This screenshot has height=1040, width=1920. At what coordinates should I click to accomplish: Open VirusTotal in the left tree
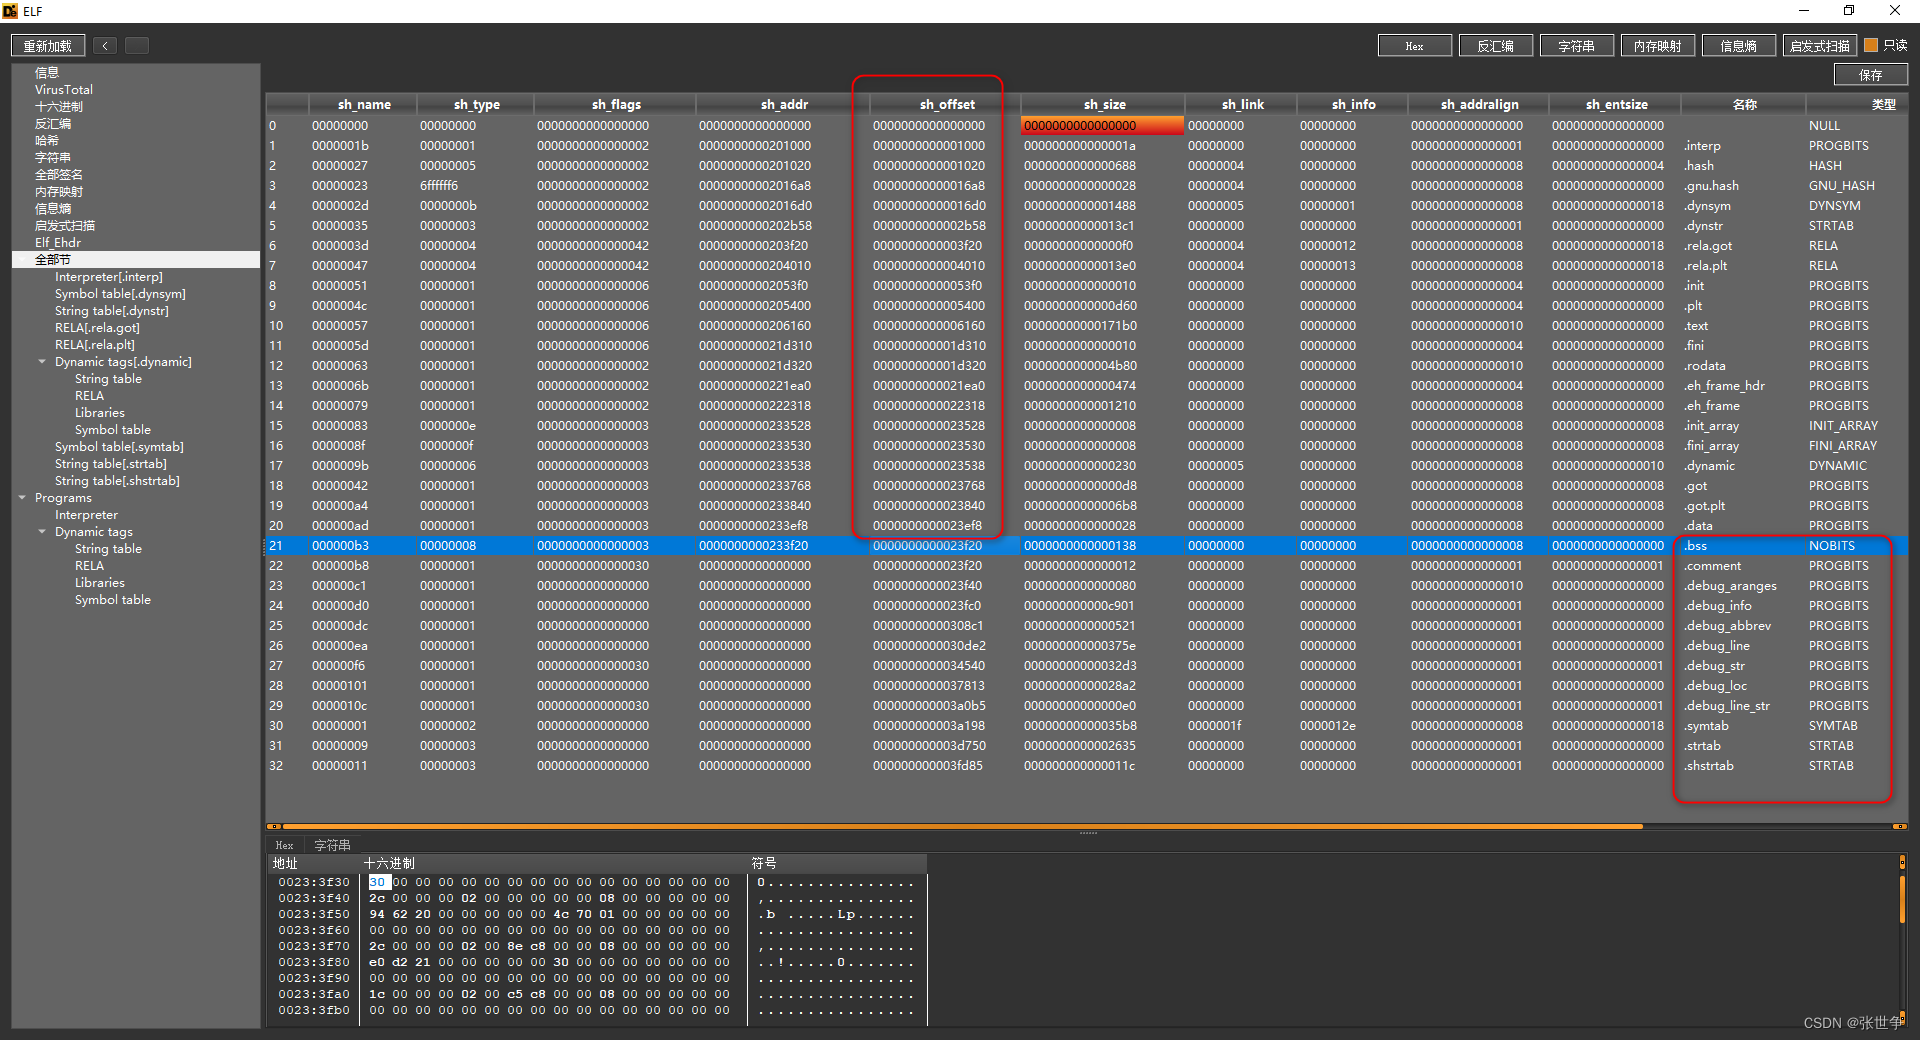coord(64,90)
